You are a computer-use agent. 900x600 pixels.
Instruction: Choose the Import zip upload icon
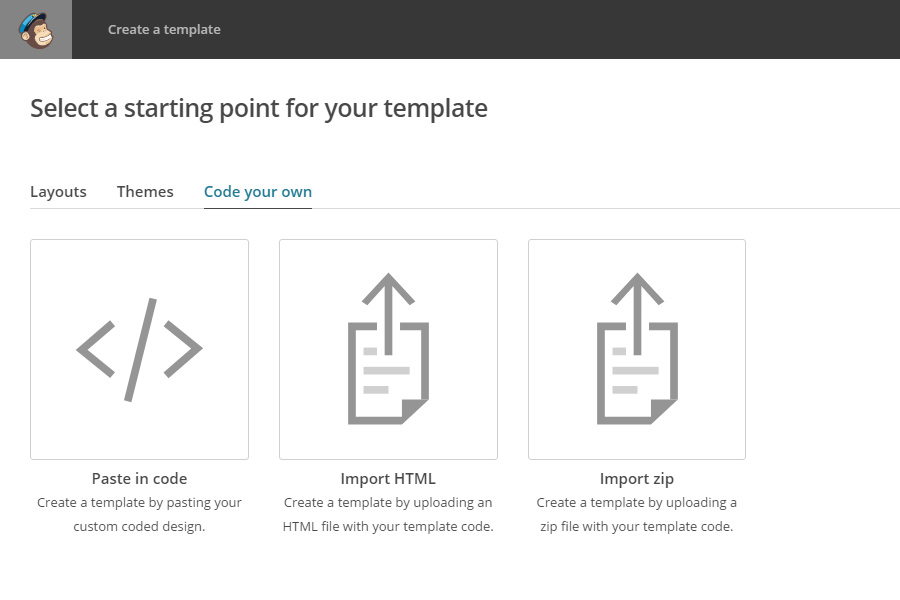click(637, 349)
